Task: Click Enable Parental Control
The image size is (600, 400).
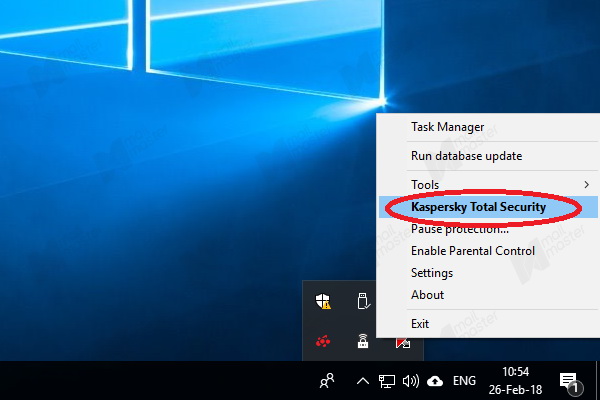Action: (x=488, y=251)
